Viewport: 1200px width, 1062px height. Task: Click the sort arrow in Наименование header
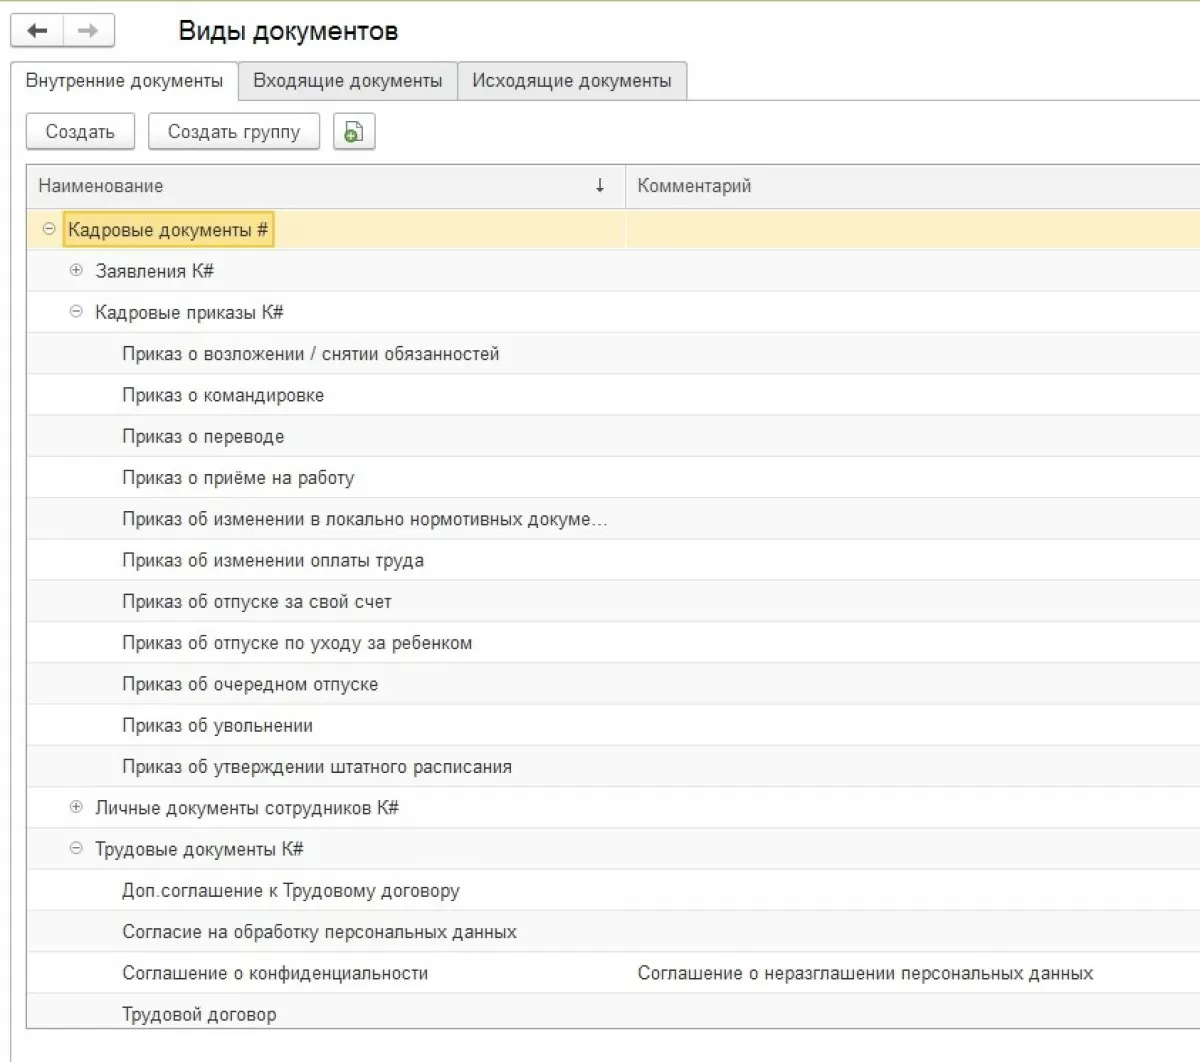point(600,185)
